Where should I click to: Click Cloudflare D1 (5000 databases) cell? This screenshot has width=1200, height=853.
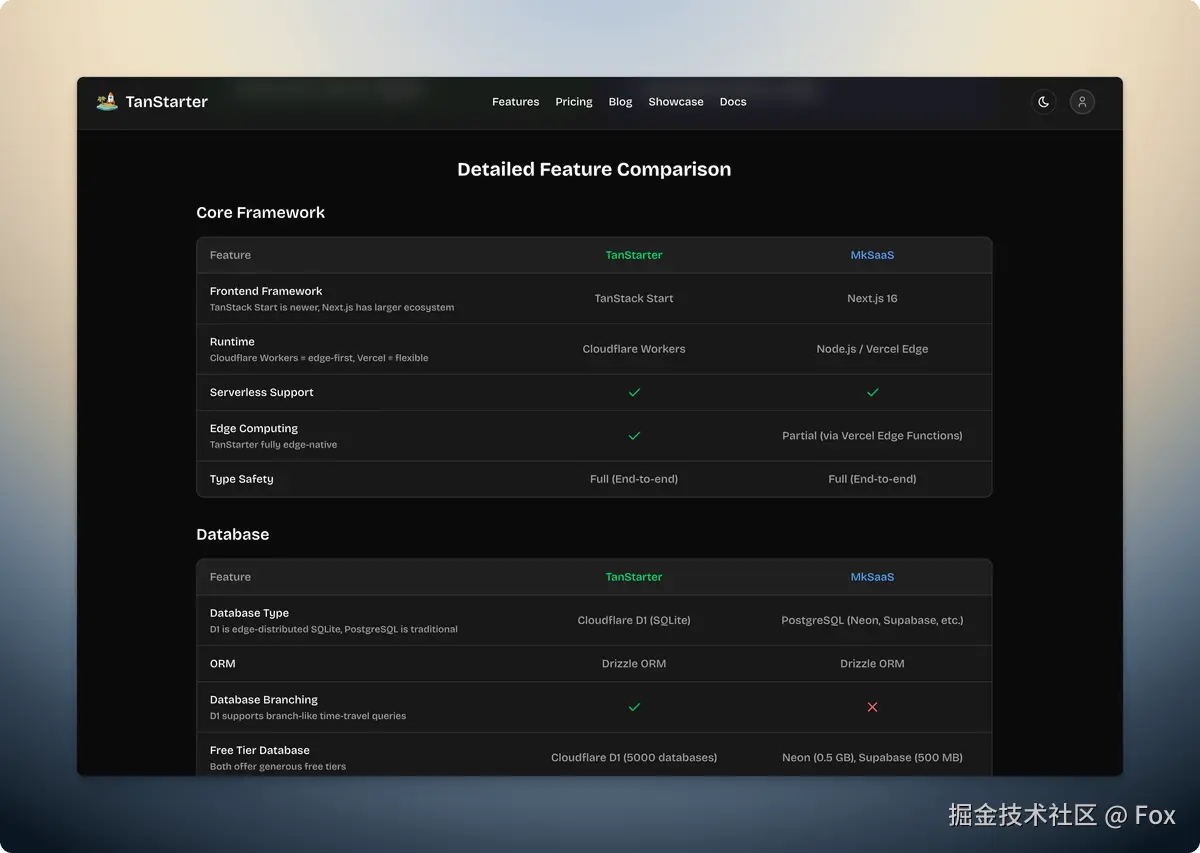[x=634, y=757]
